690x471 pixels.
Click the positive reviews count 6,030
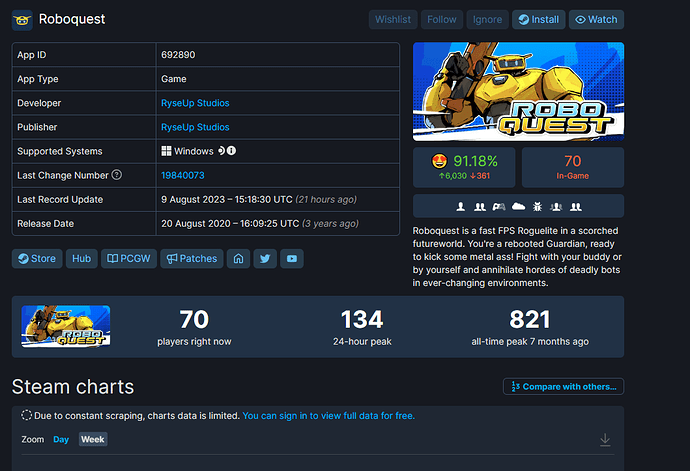(x=453, y=176)
